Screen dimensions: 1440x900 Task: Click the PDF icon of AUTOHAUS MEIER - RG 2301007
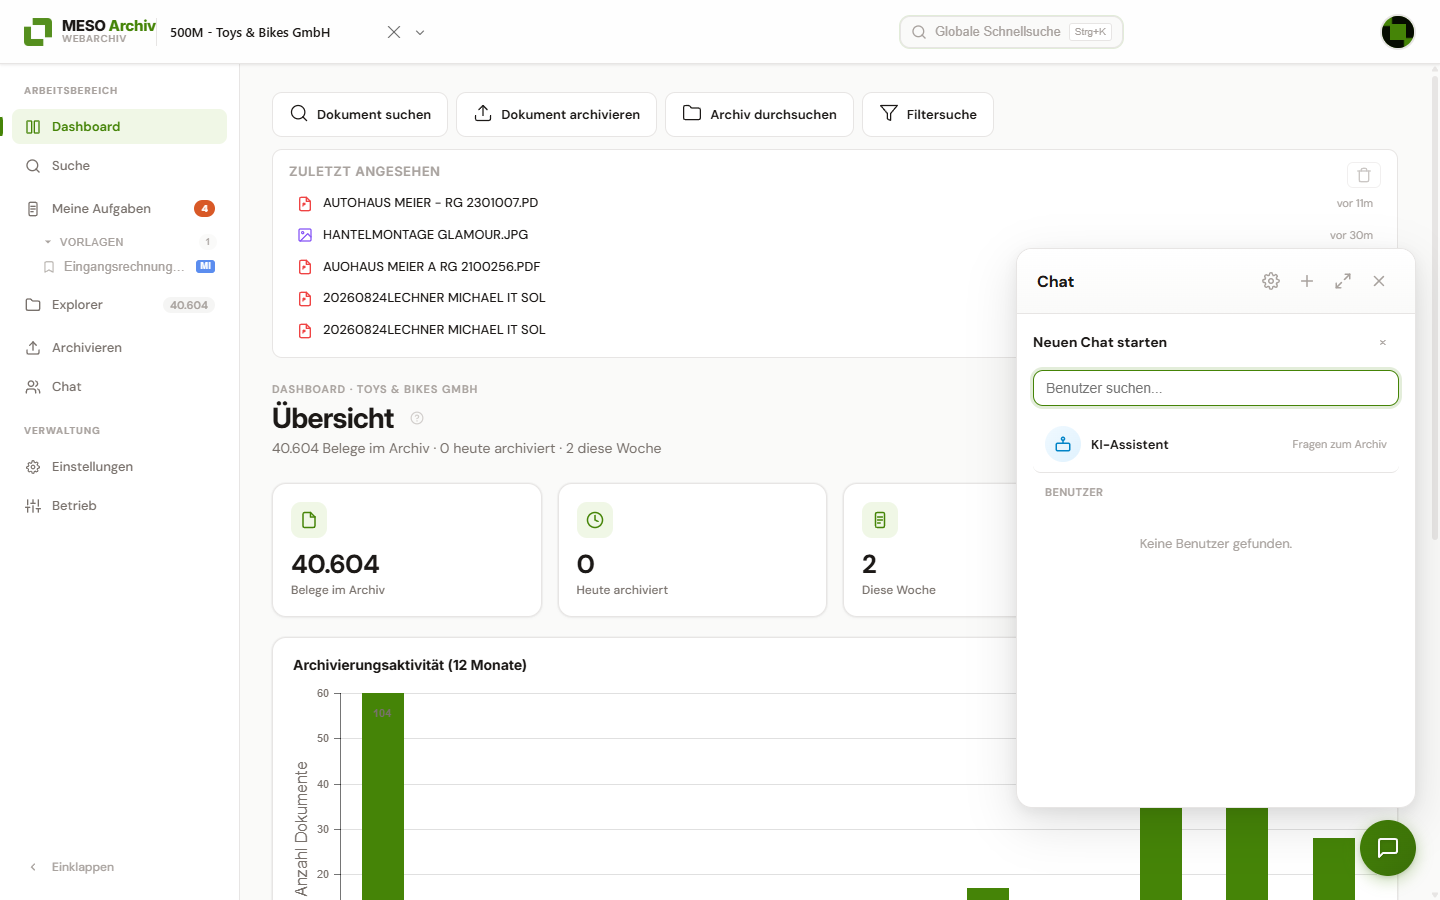click(305, 203)
